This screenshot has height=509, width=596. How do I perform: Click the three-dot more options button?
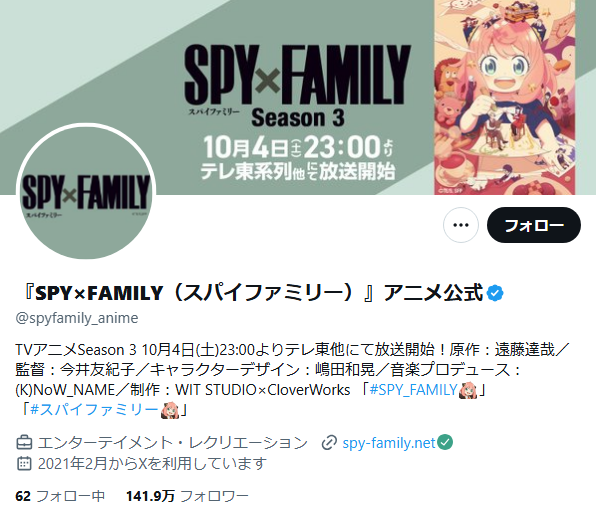pos(461,225)
